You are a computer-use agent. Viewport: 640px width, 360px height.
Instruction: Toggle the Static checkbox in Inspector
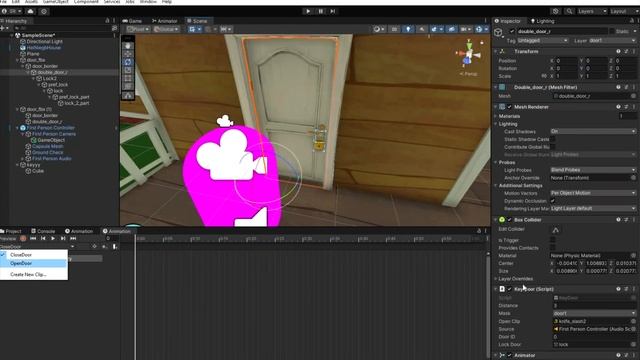[x=612, y=31]
